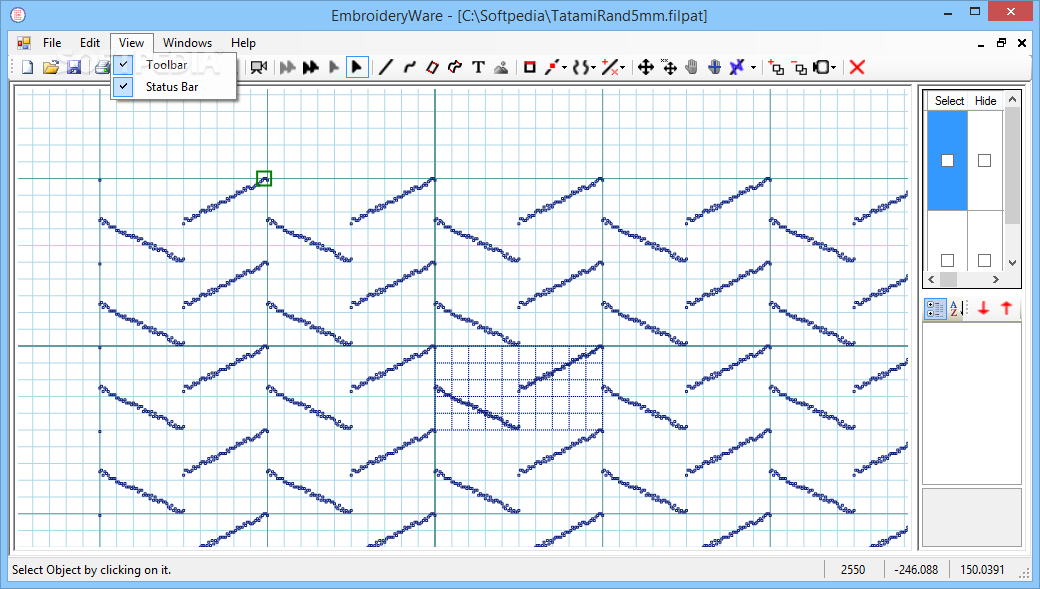
Task: Toggle the Status Bar checkmark in View menu
Action: tap(123, 86)
